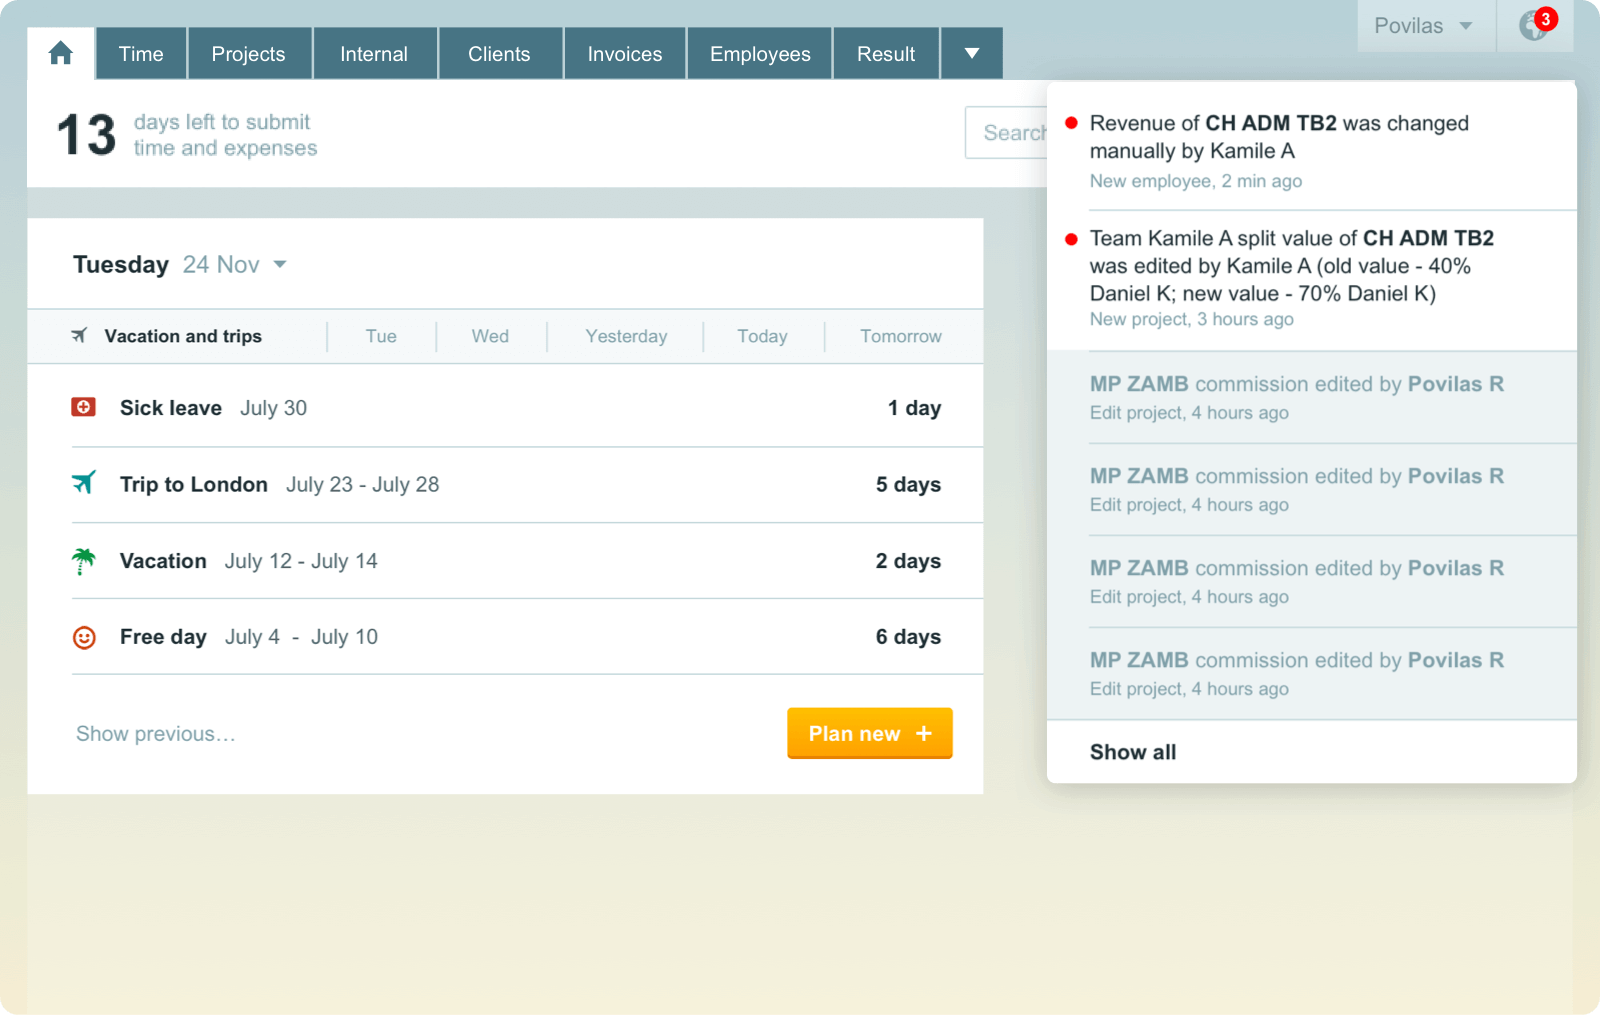Image resolution: width=1610 pixels, height=1016 pixels.
Task: Click the palm tree icon beside Vacation
Action: tap(84, 560)
